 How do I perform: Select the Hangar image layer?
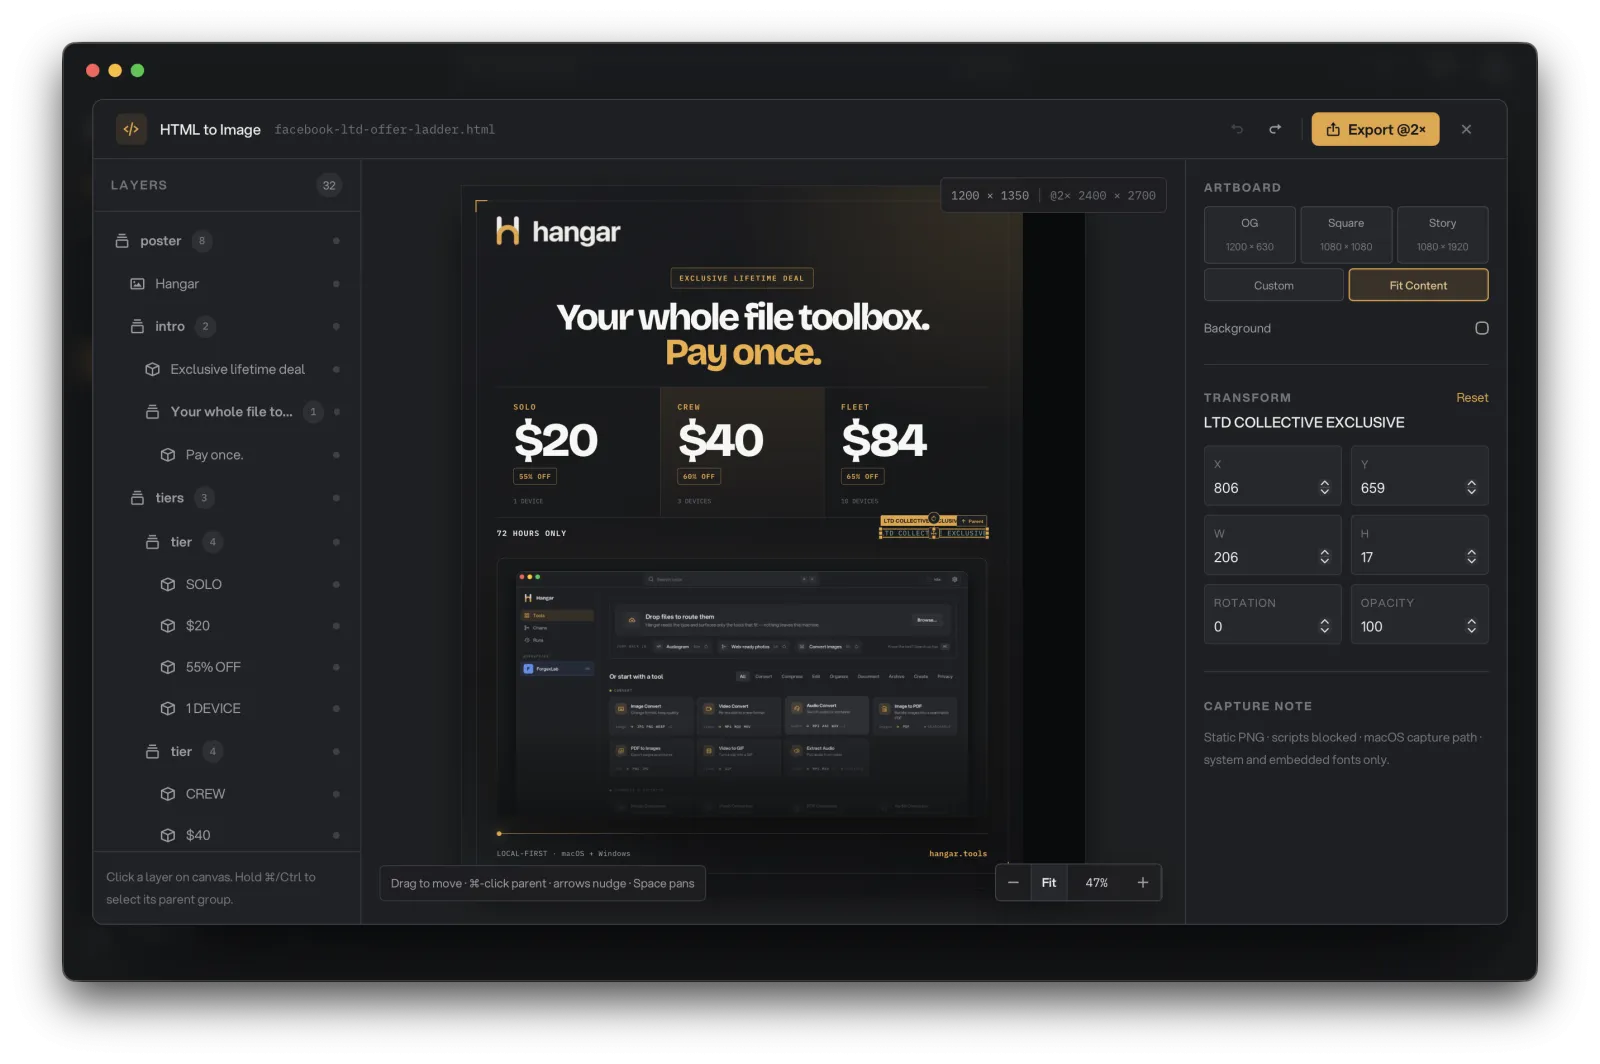(x=227, y=284)
